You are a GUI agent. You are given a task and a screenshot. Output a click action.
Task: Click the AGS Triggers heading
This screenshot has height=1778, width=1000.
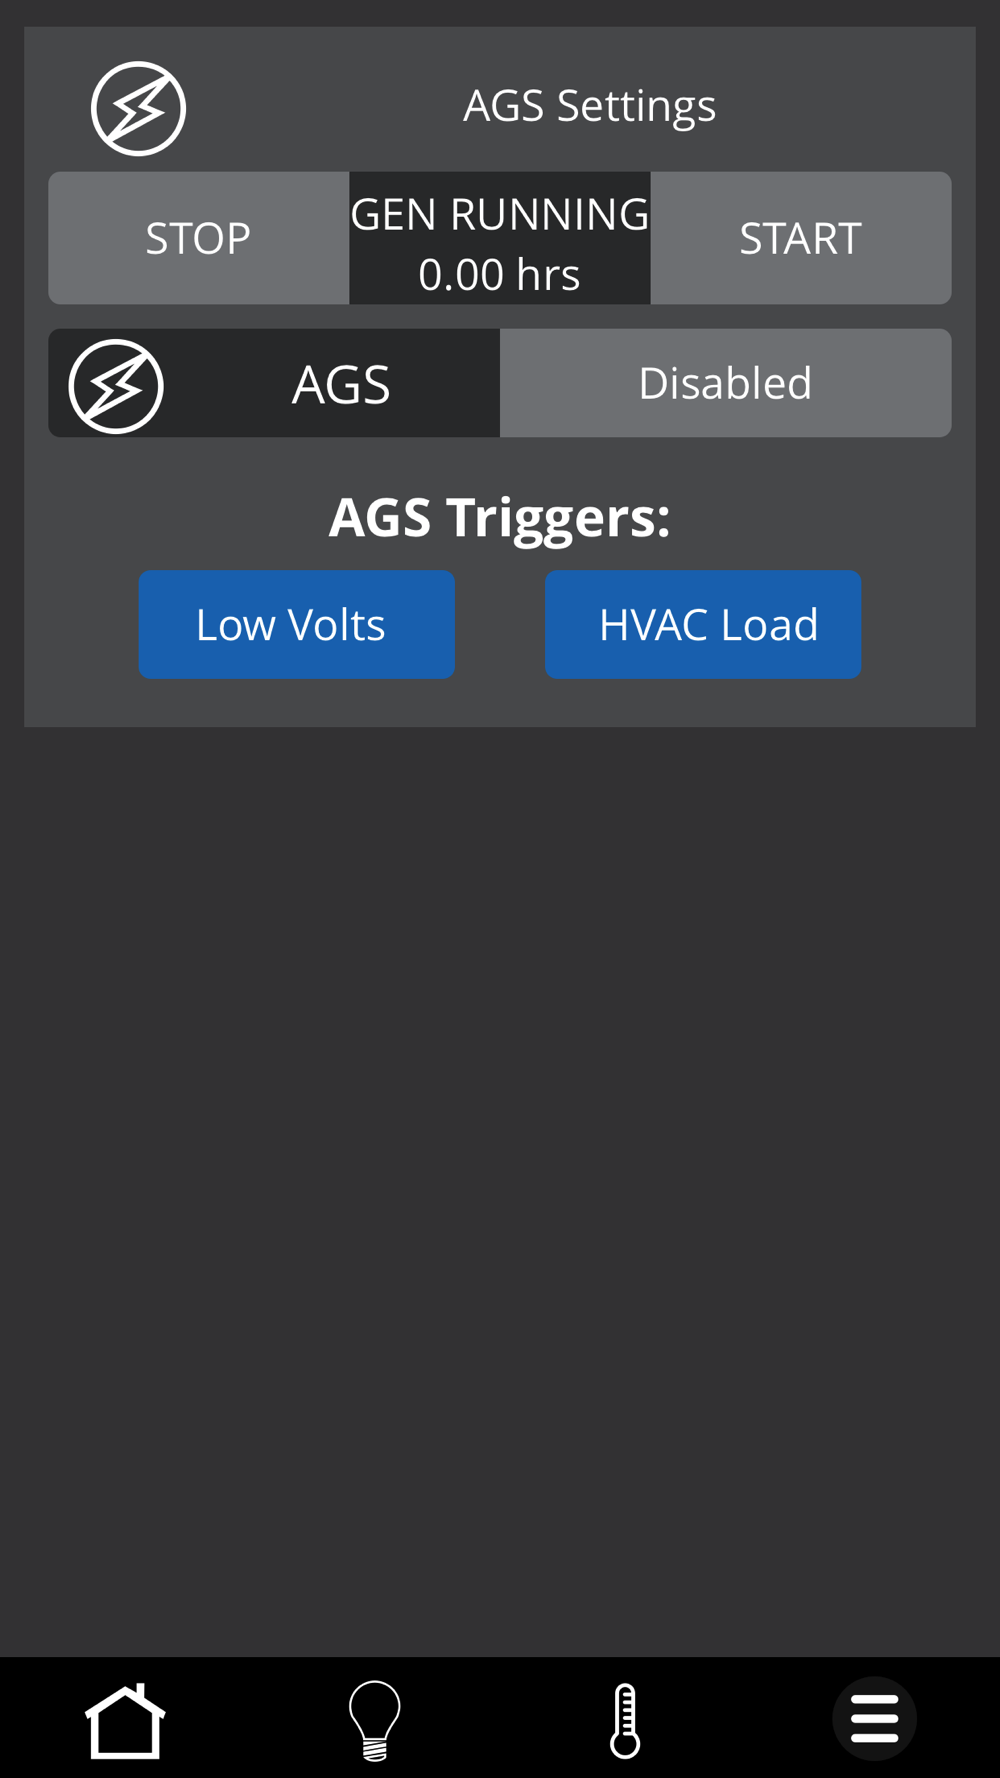click(x=500, y=519)
